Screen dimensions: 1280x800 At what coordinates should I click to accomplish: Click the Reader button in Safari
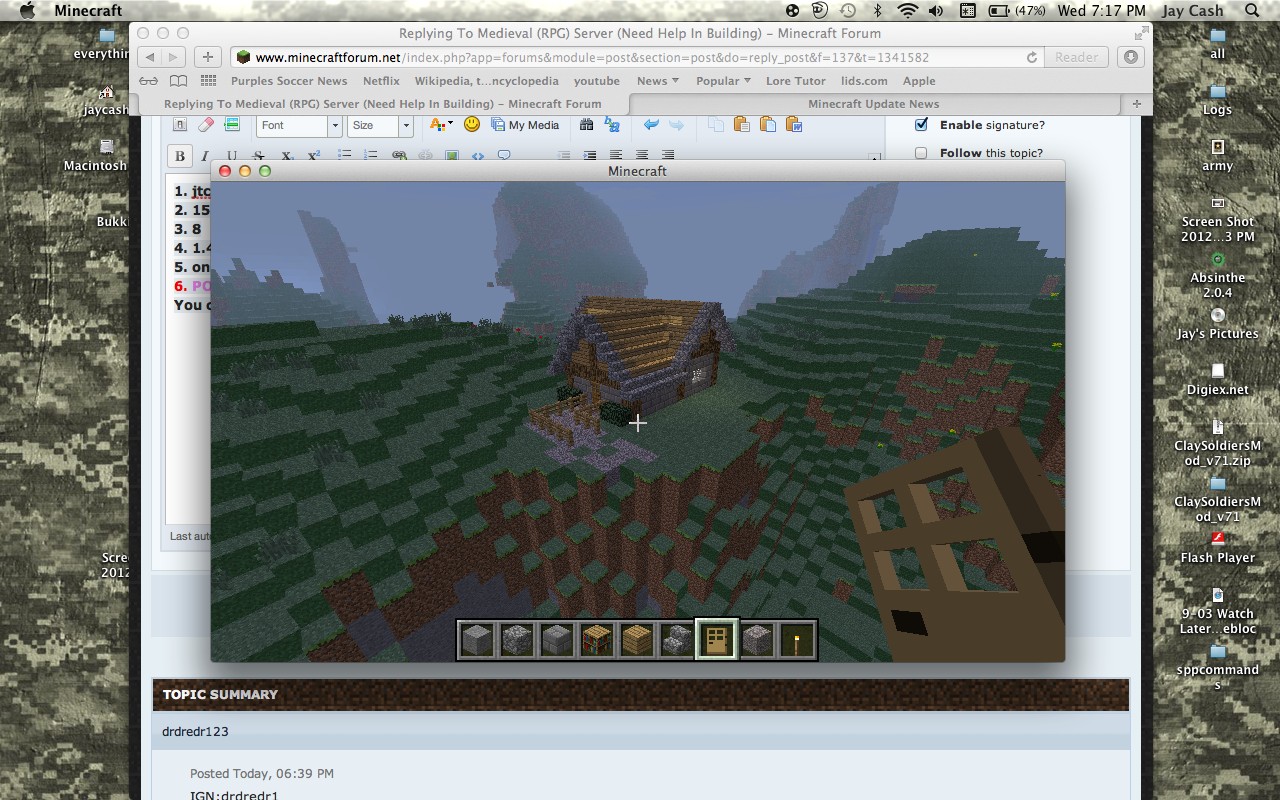point(1075,57)
